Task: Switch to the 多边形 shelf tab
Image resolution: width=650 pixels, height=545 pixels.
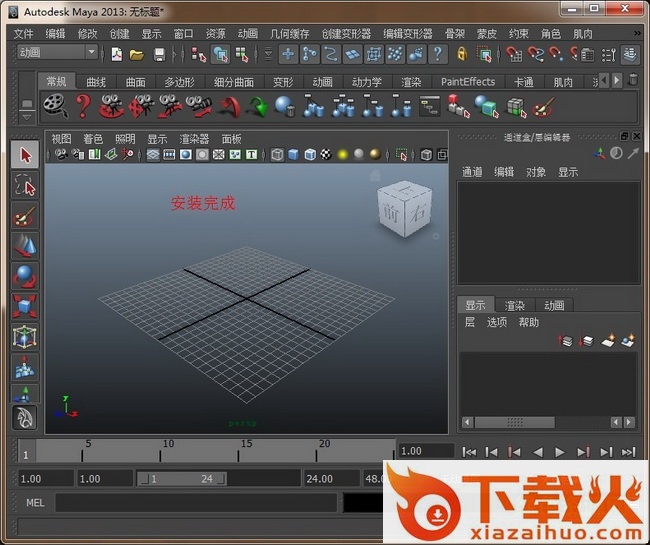Action: pyautogui.click(x=179, y=82)
